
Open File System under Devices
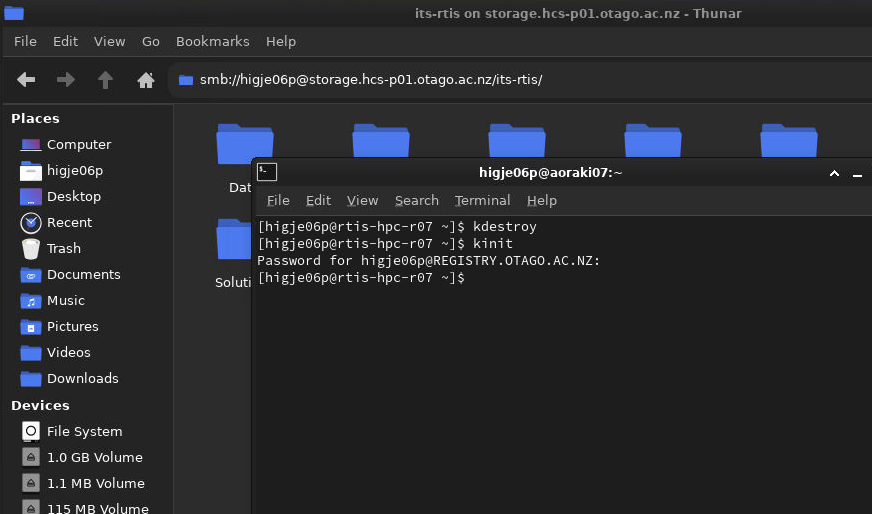click(84, 432)
